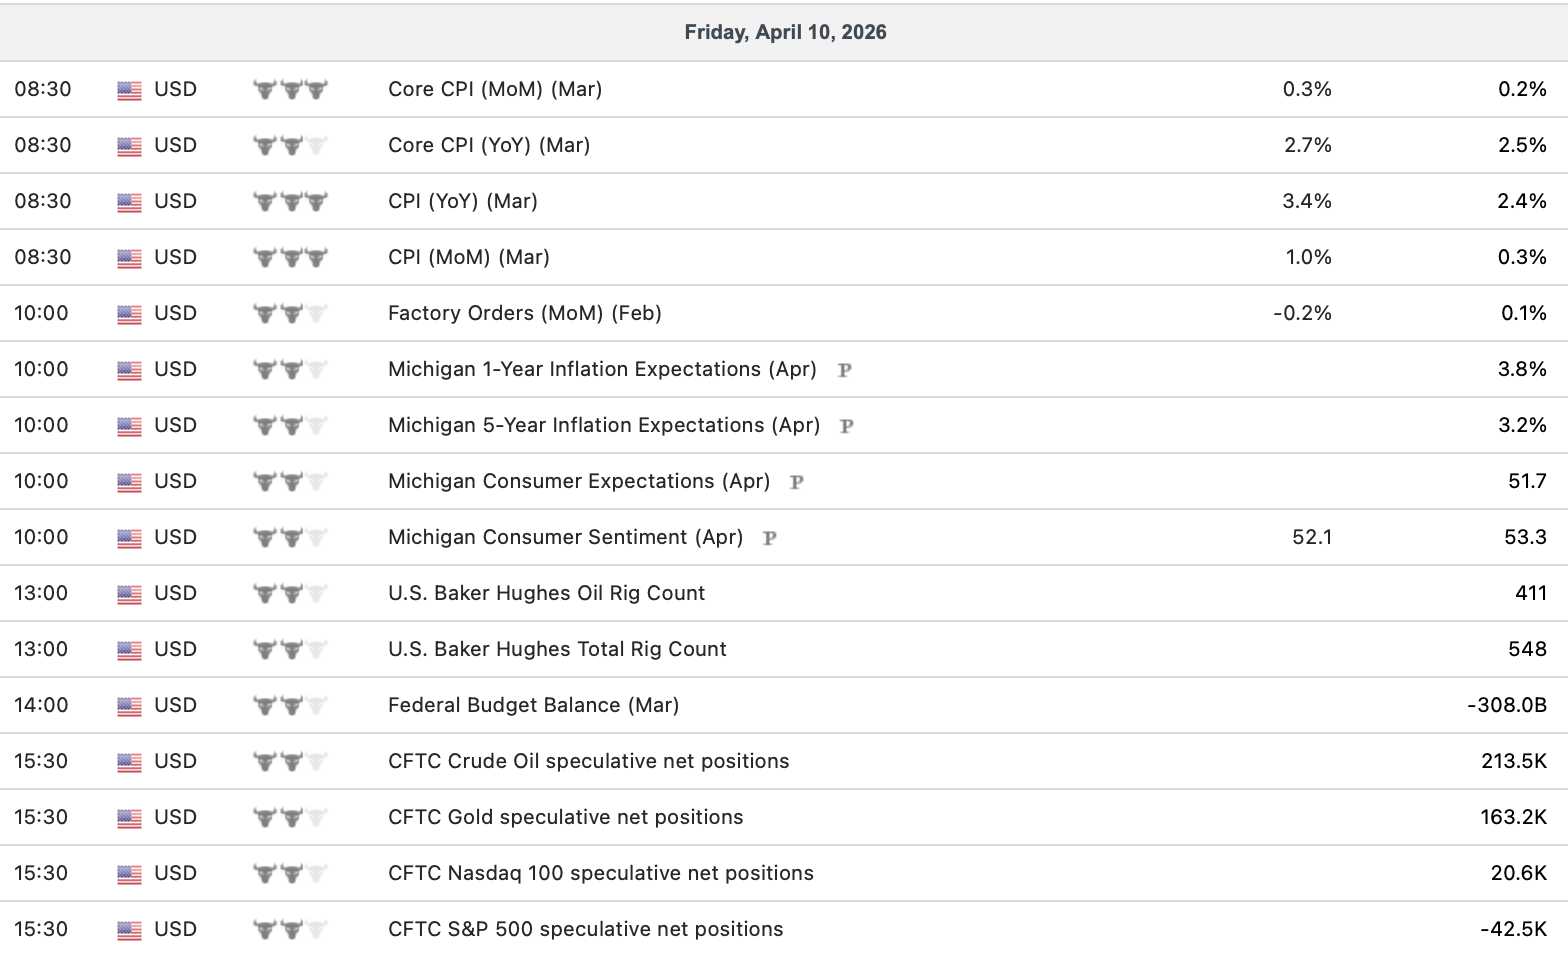Open CFTC S&P 500 speculative net positions
This screenshot has width=1568, height=962.
tap(586, 929)
